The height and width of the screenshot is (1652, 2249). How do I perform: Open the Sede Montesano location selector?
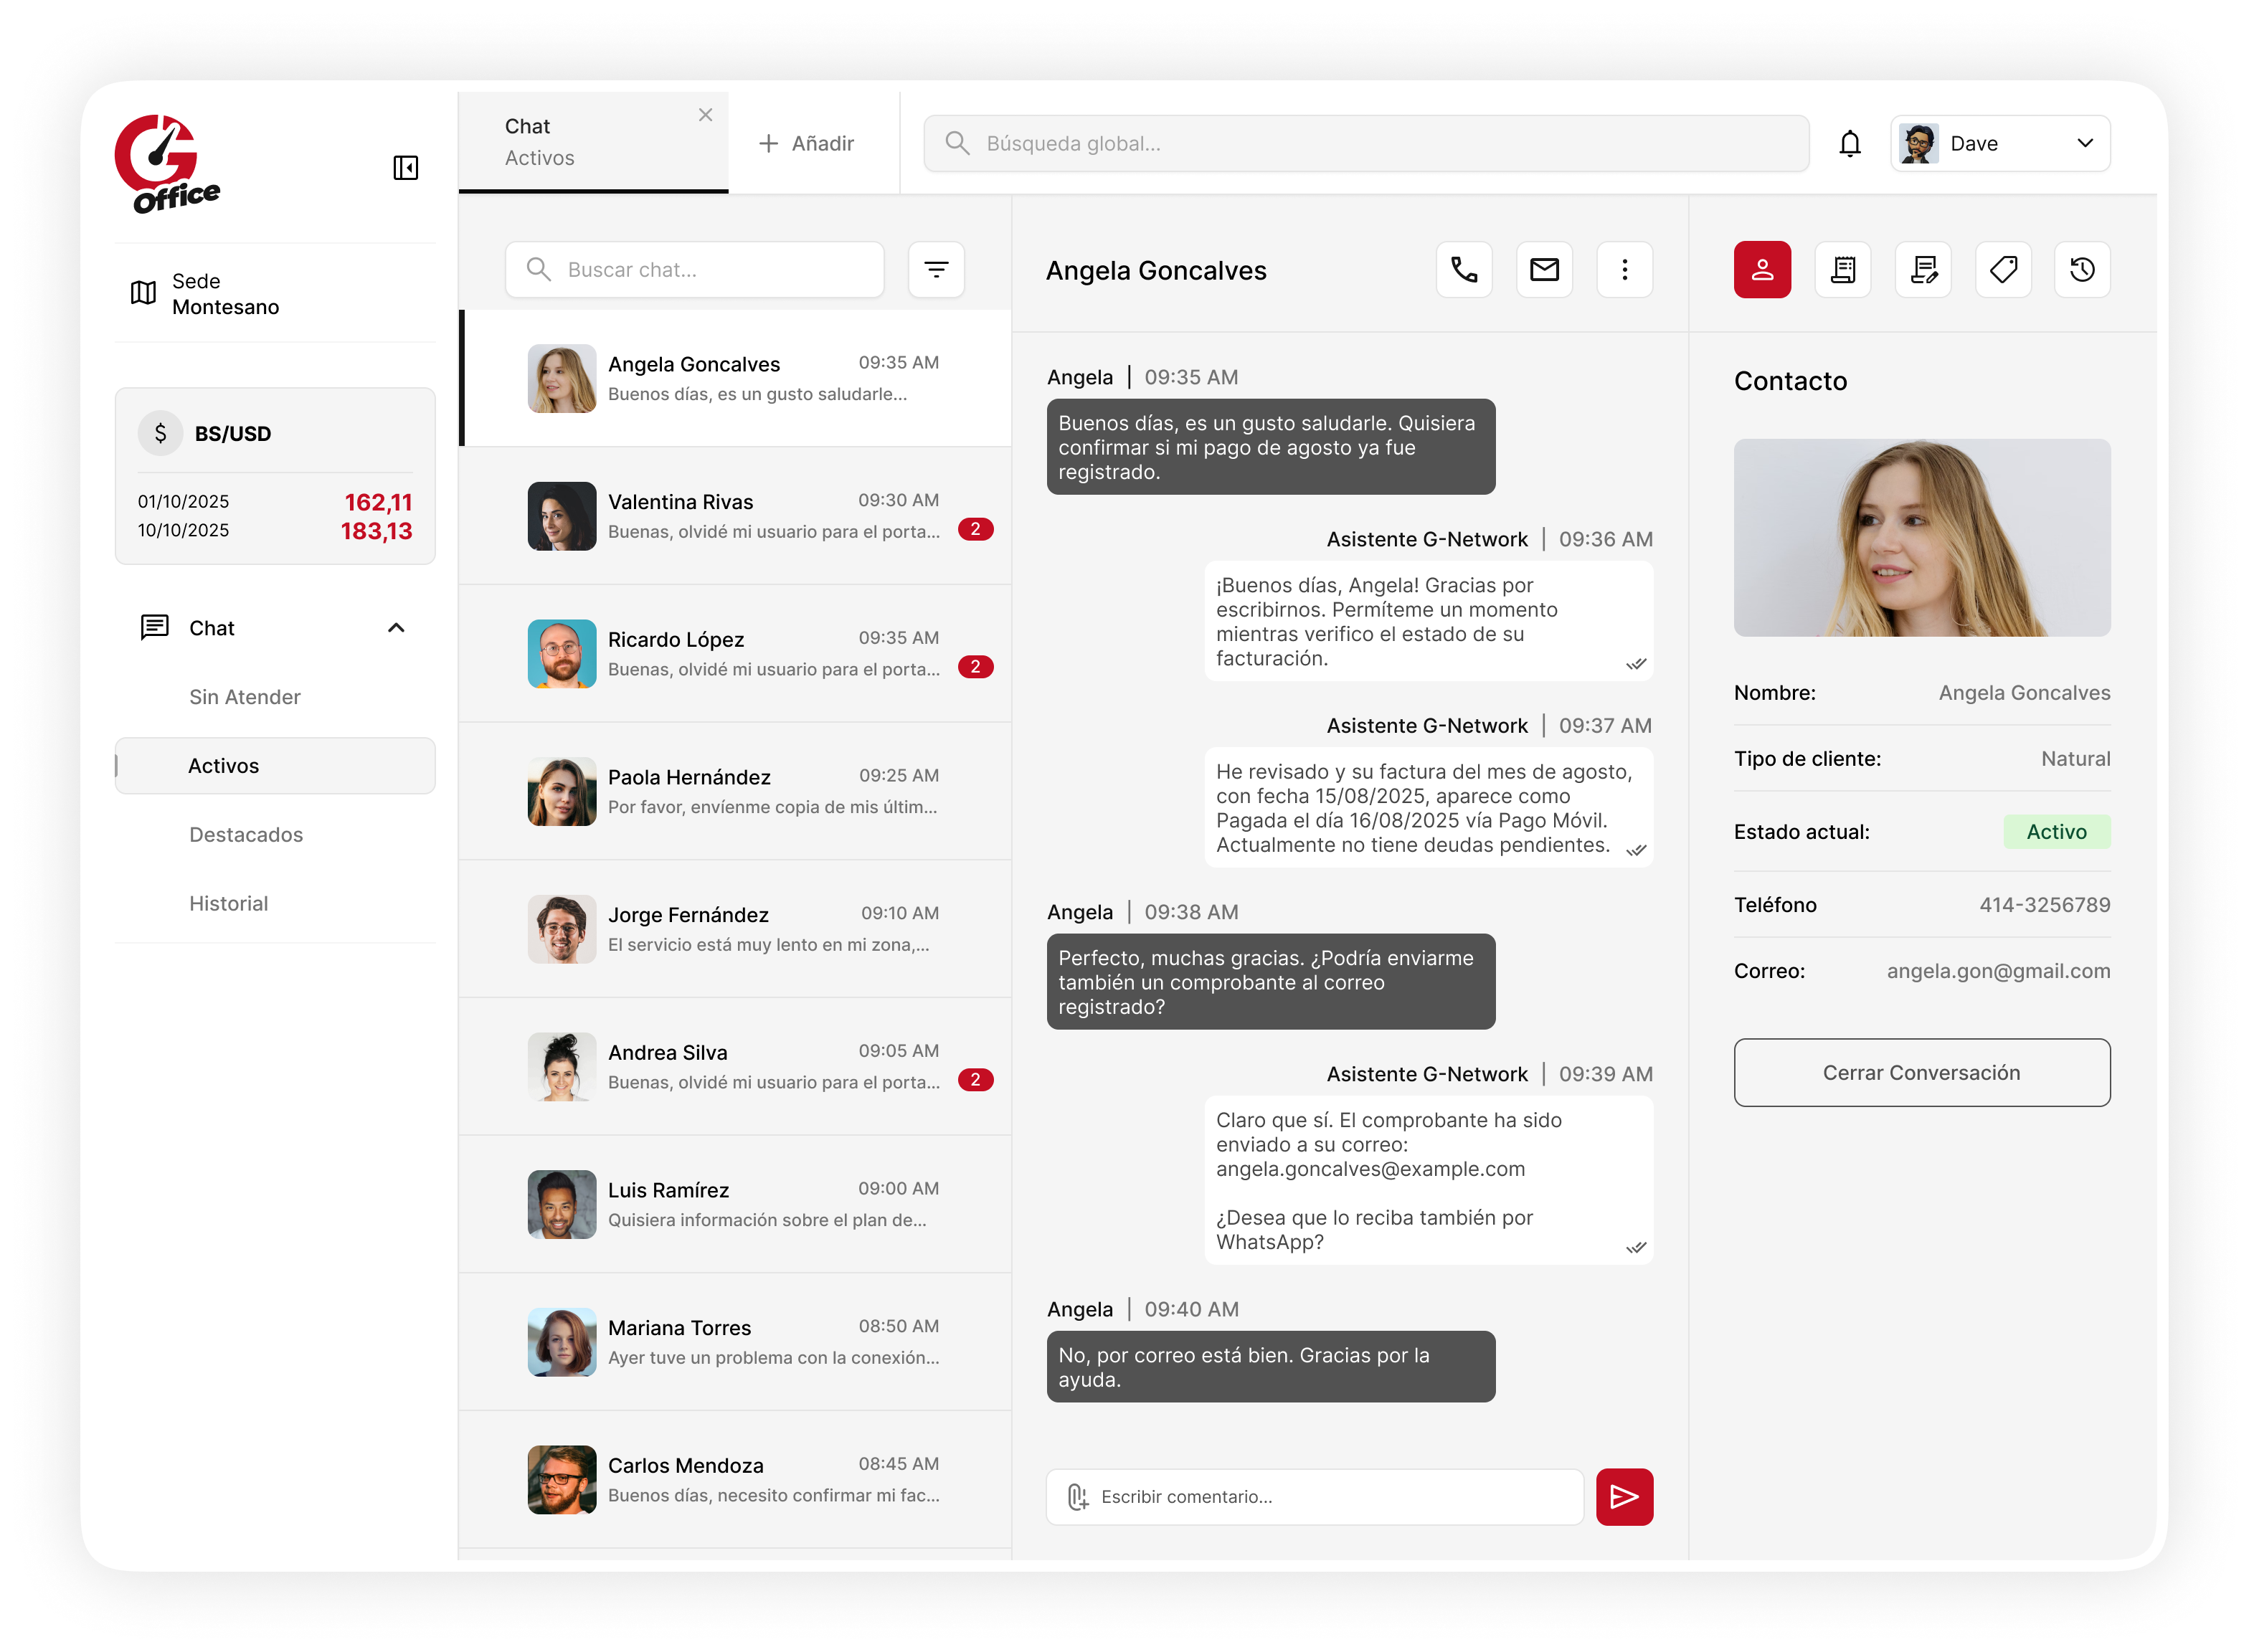tap(274, 293)
